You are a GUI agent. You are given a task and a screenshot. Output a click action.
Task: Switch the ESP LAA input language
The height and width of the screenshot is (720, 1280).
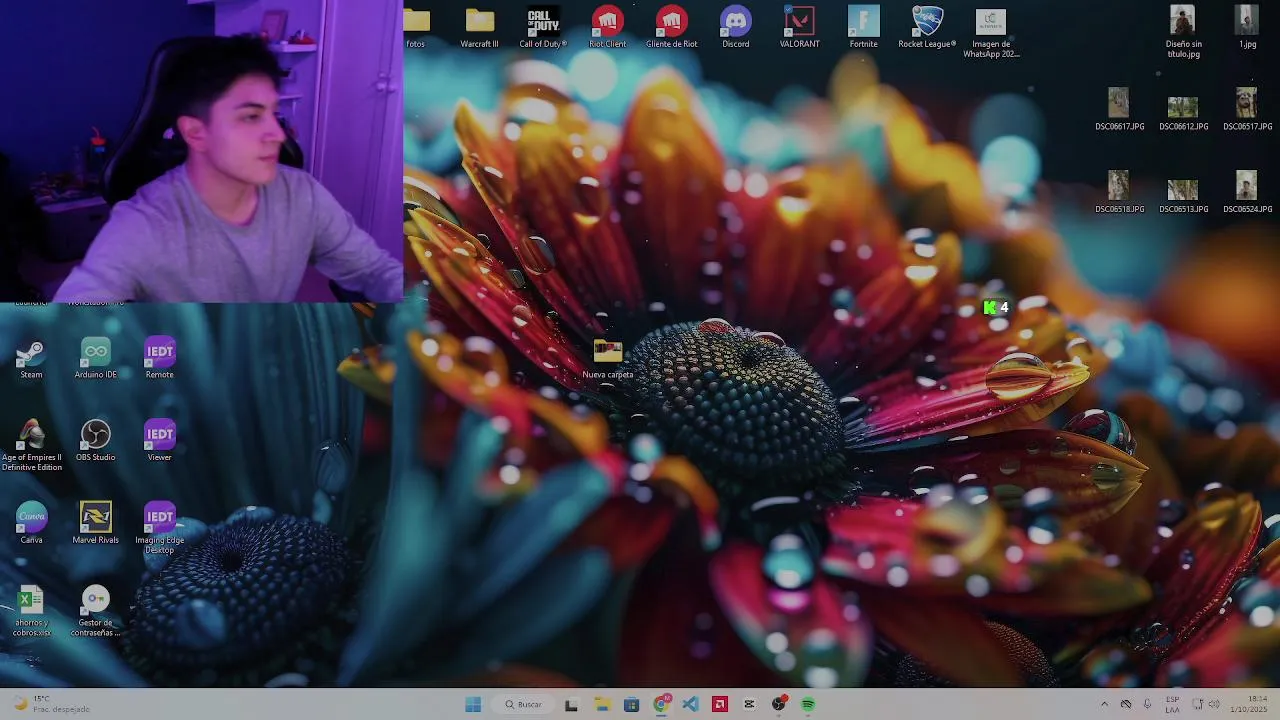pos(1172,704)
